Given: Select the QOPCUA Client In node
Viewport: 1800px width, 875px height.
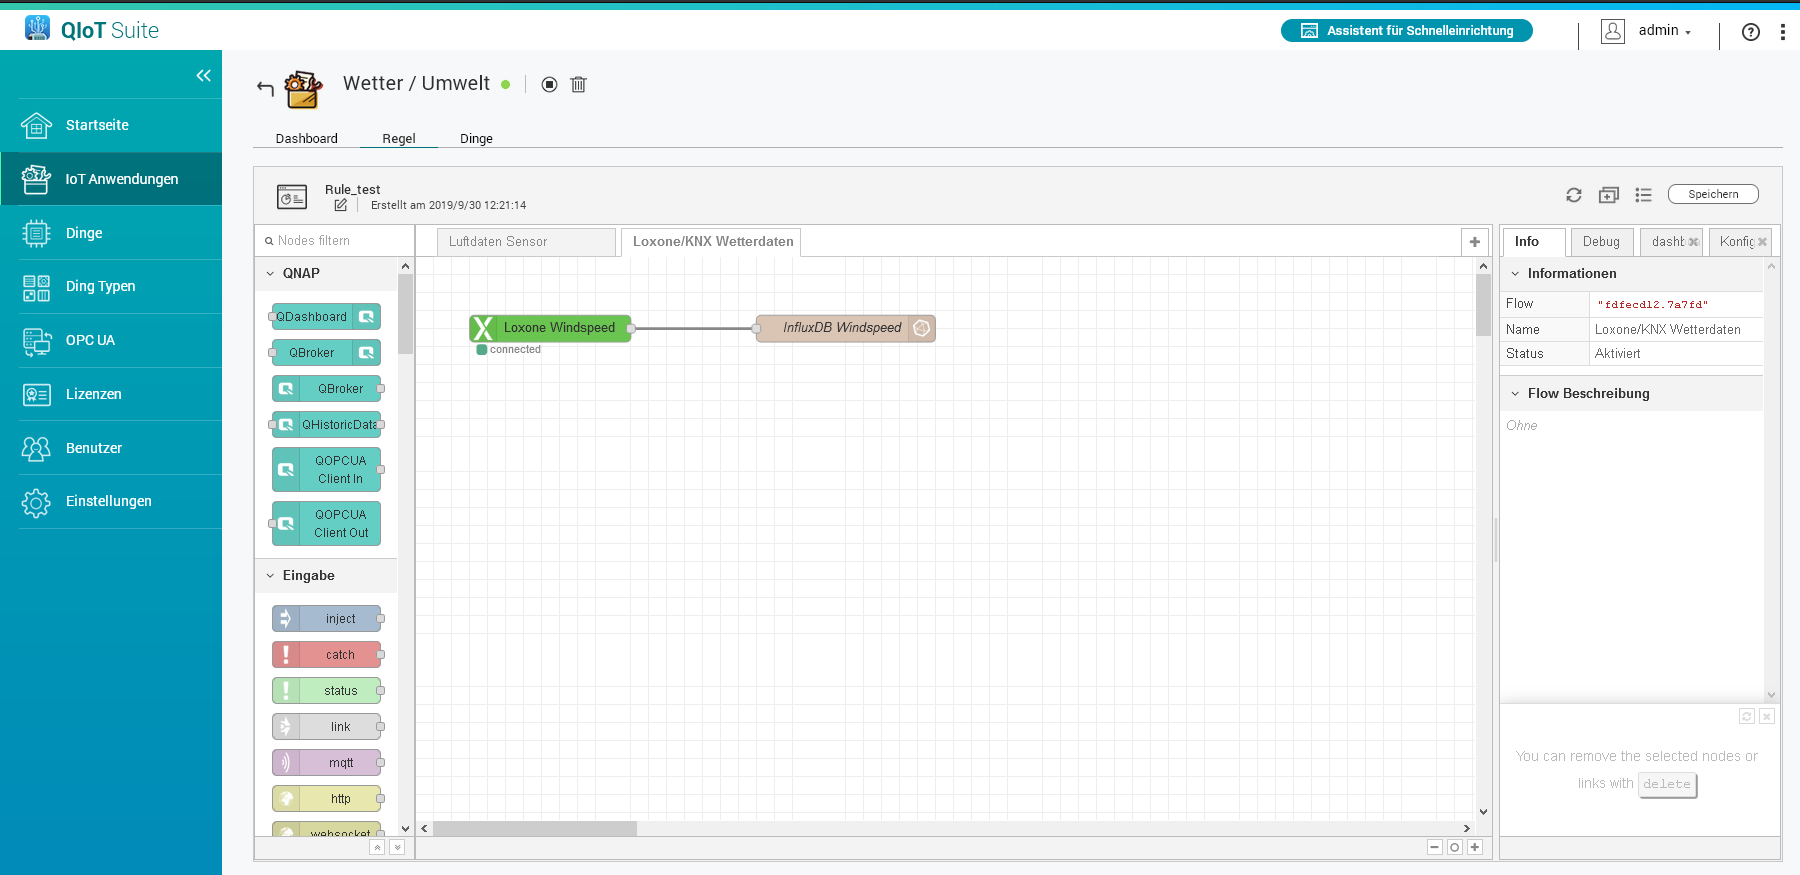Looking at the screenshot, I should 326,470.
